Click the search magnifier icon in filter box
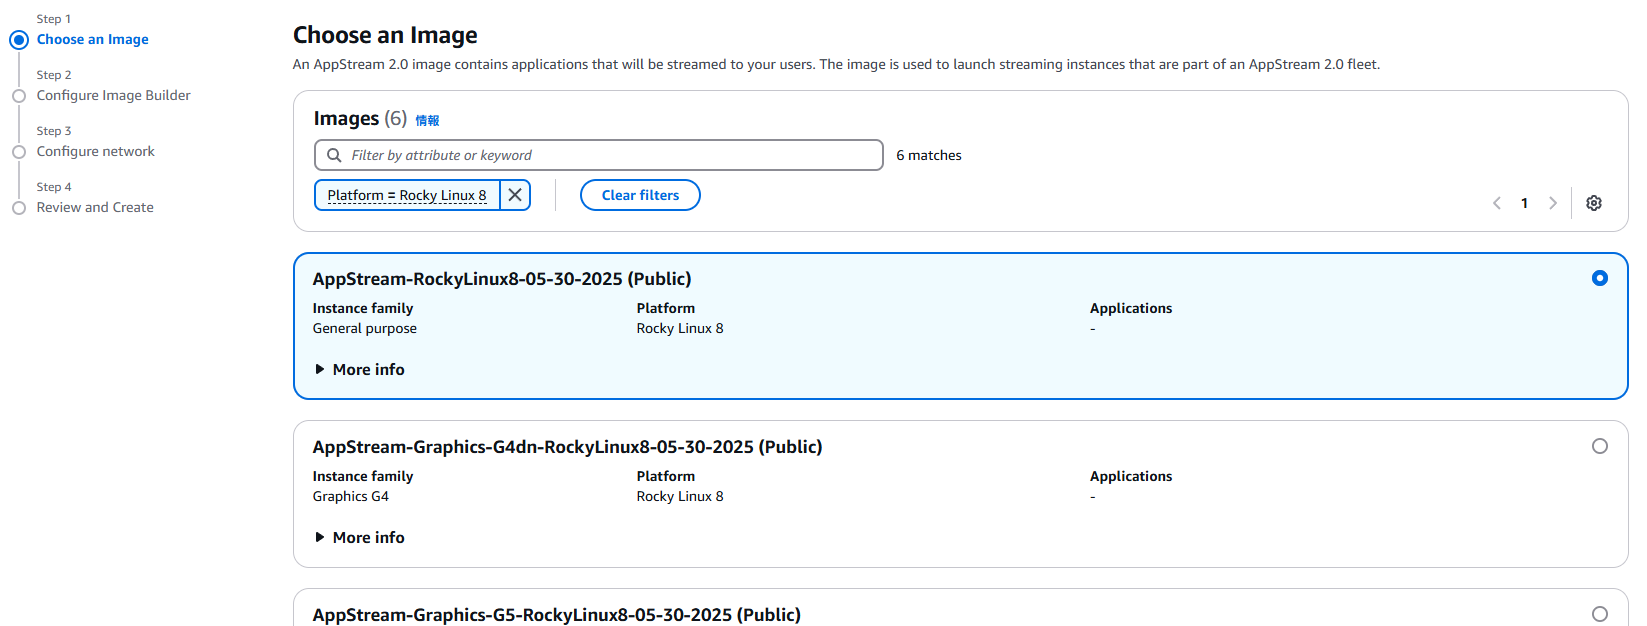The height and width of the screenshot is (626, 1647). (x=334, y=155)
